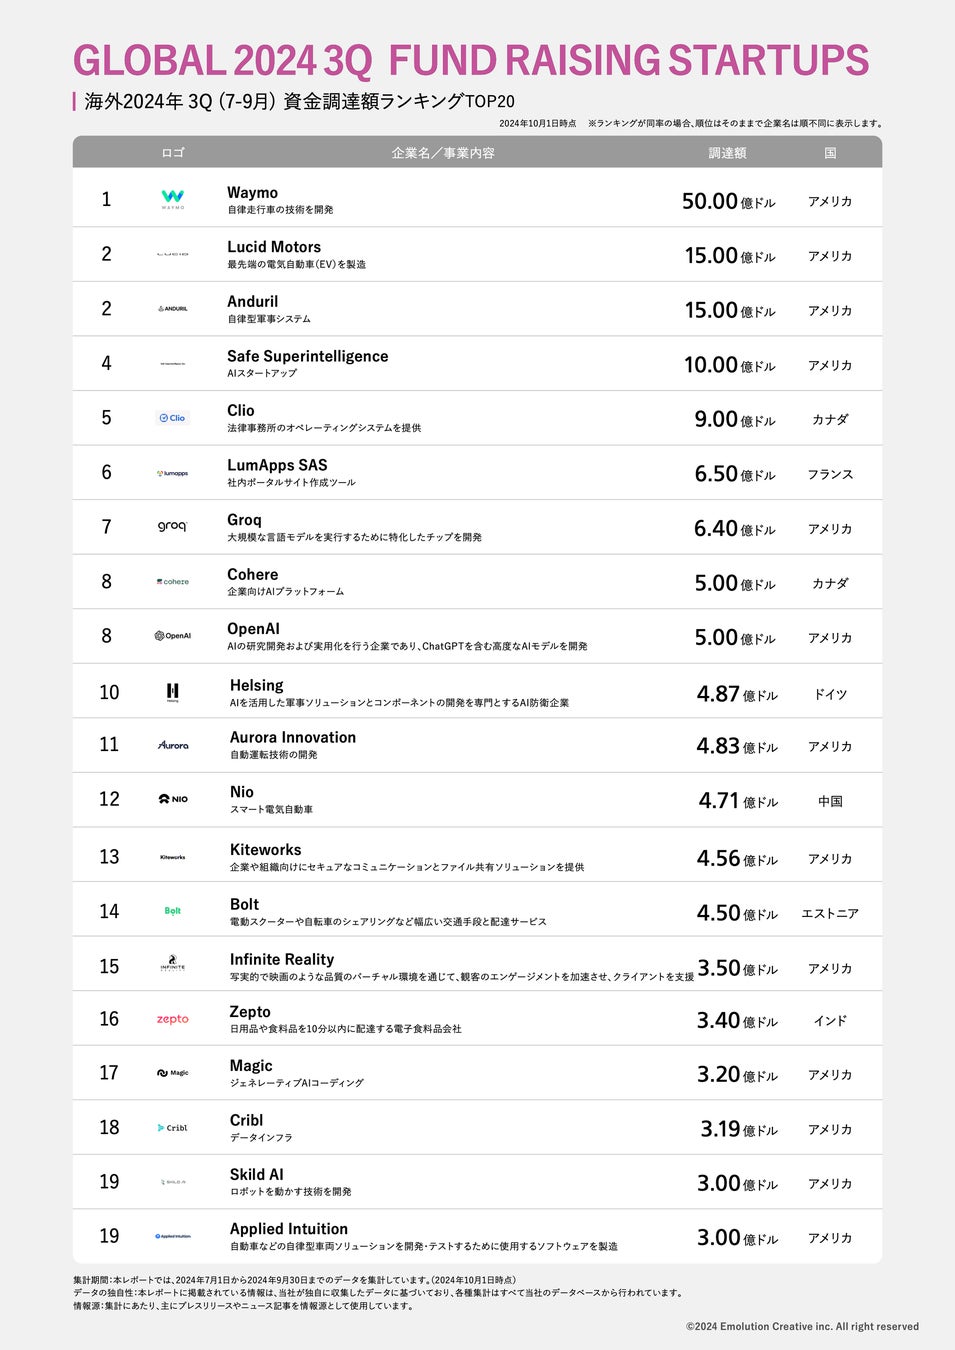Viewport: 955px width, 1350px height.
Task: Select the green Bolt logo
Action: point(173,911)
